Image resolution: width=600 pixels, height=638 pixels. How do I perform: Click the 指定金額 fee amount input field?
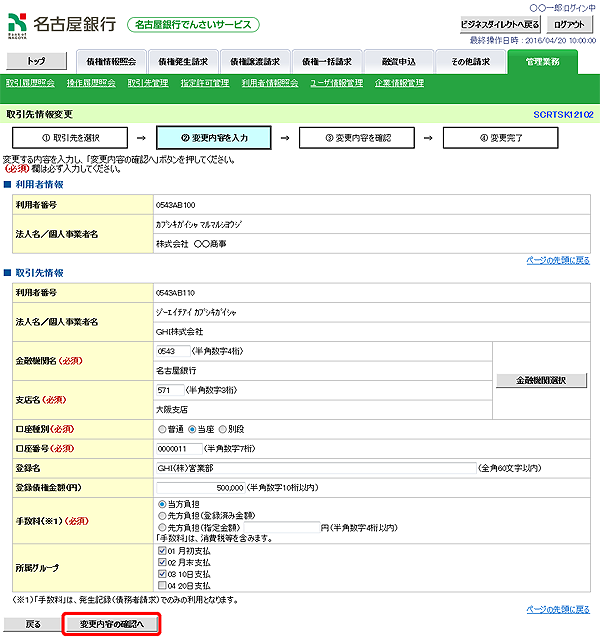click(281, 528)
